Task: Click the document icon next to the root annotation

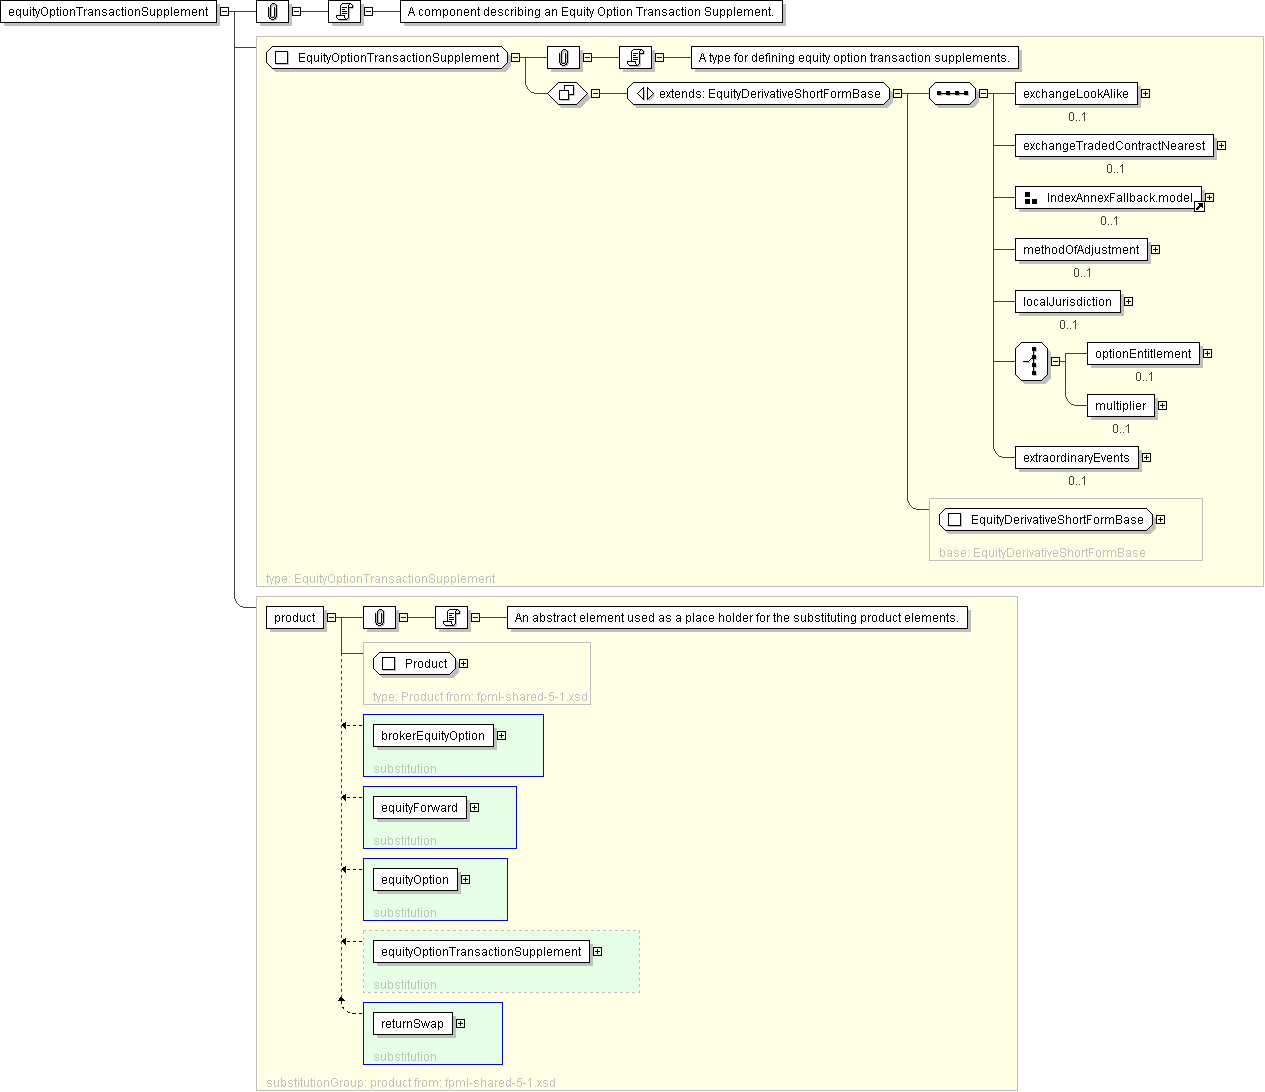Action: 344,12
